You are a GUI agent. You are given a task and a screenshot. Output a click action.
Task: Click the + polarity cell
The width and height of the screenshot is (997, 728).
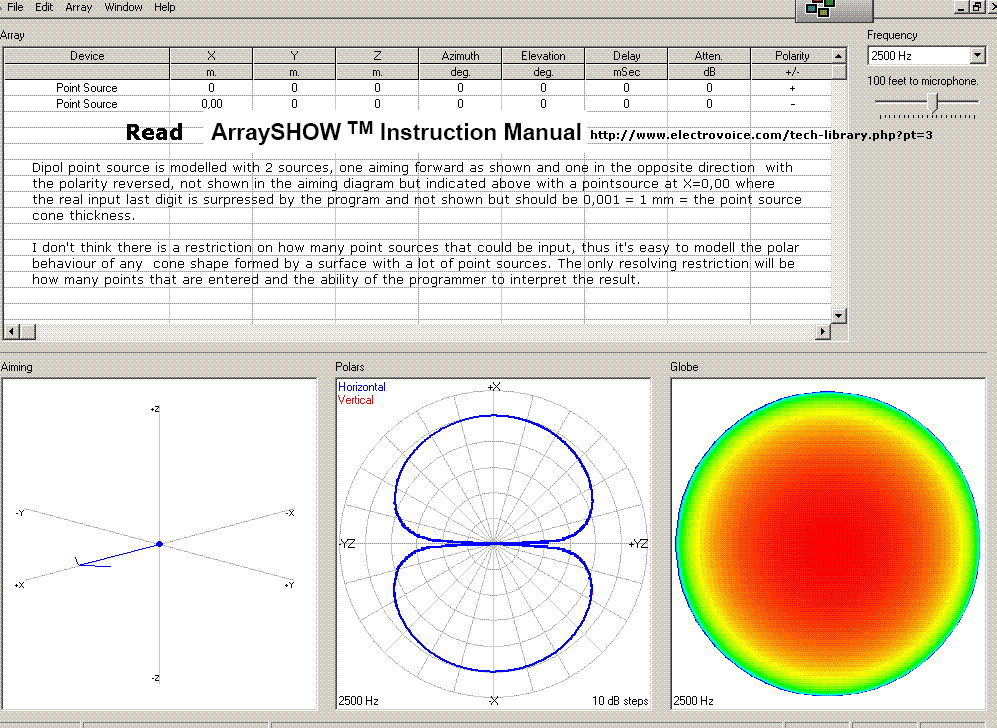click(792, 88)
